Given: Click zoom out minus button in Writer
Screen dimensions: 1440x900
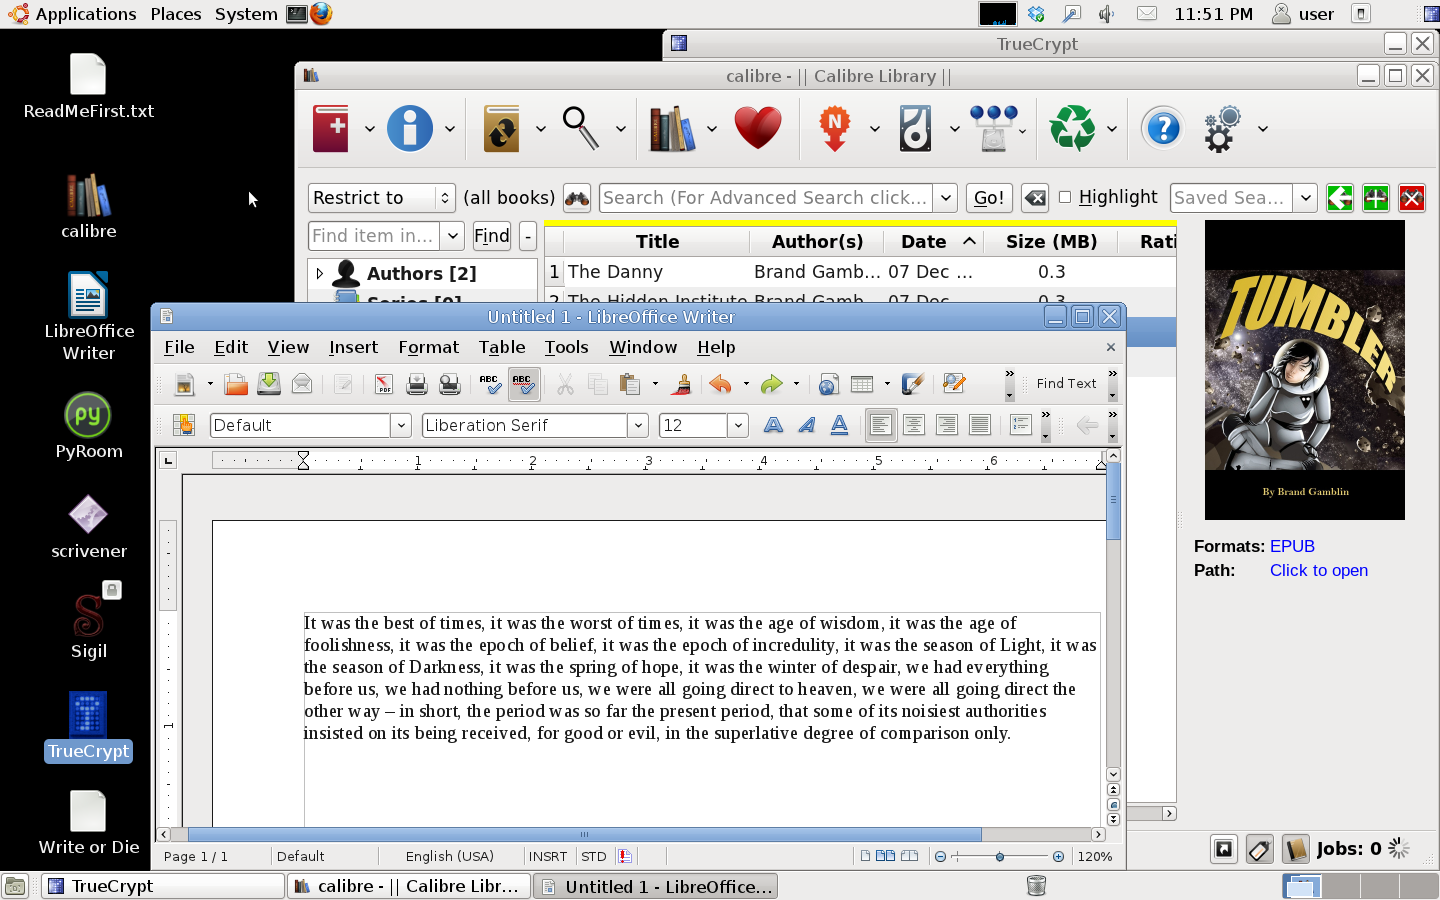Looking at the screenshot, I should point(940,856).
